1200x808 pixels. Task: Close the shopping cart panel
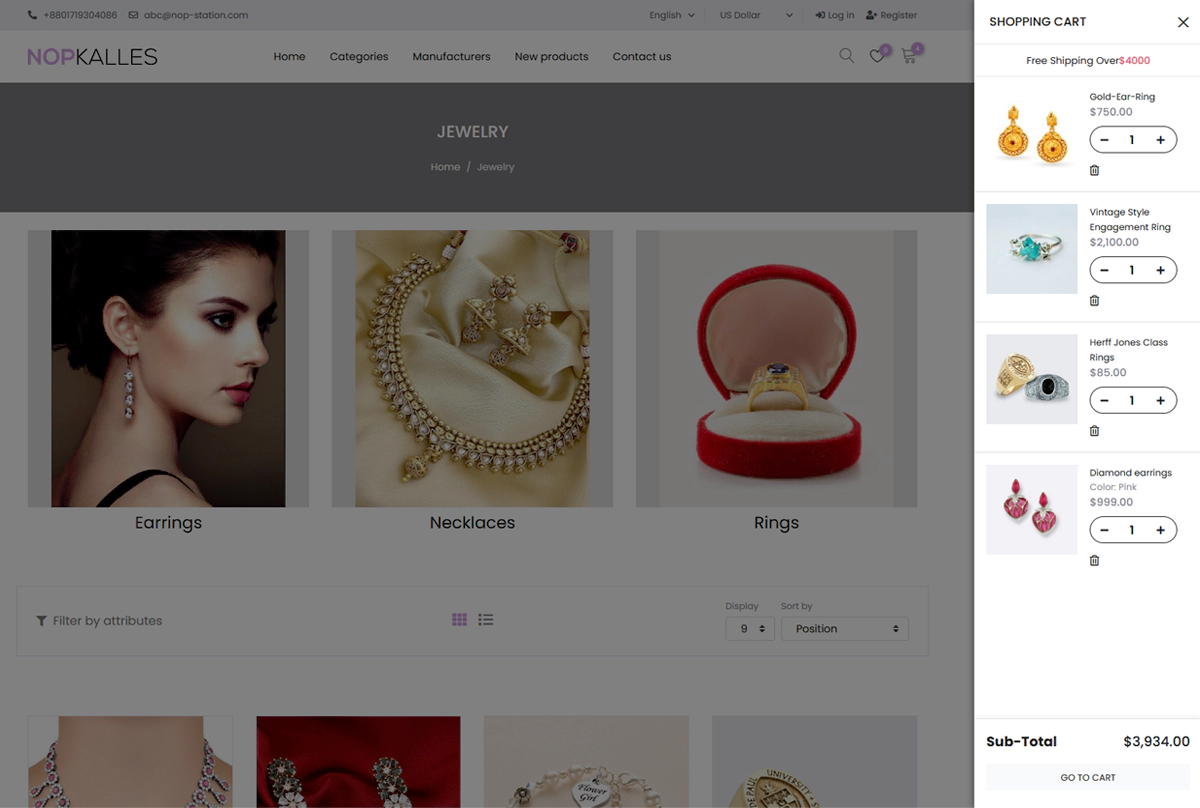[1183, 22]
